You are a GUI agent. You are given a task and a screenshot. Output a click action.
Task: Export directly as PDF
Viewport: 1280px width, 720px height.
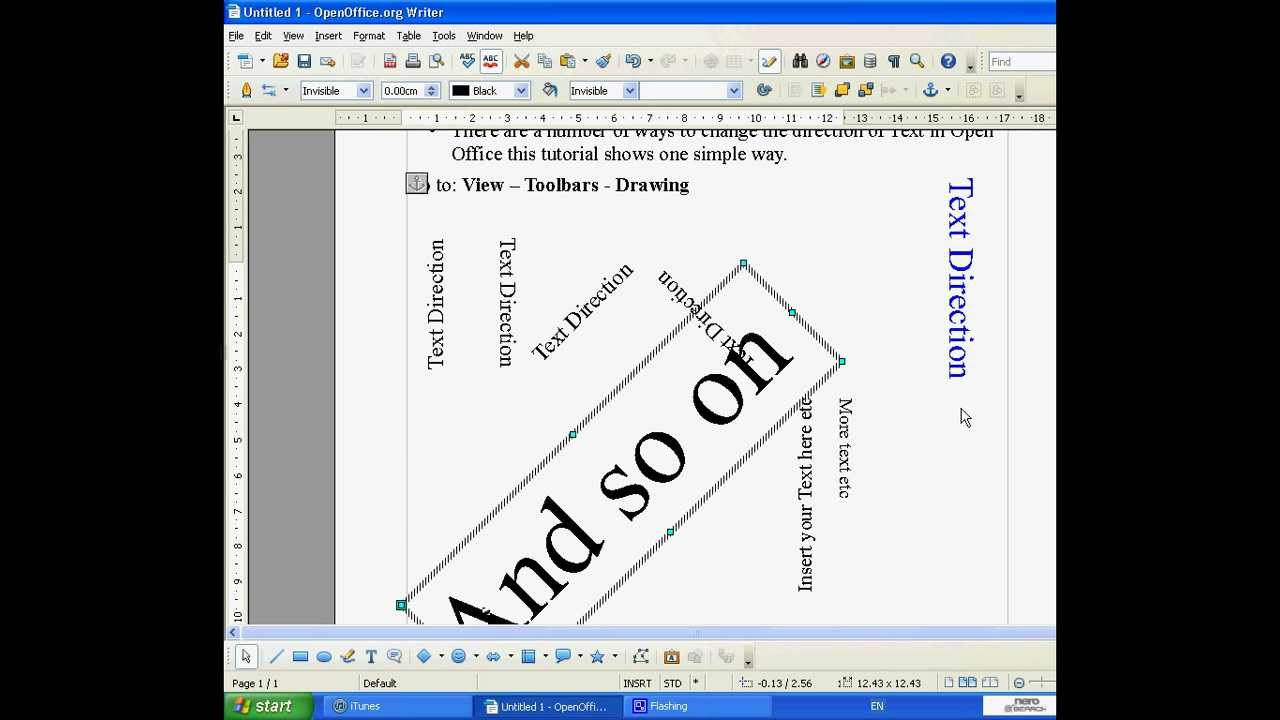[x=390, y=62]
